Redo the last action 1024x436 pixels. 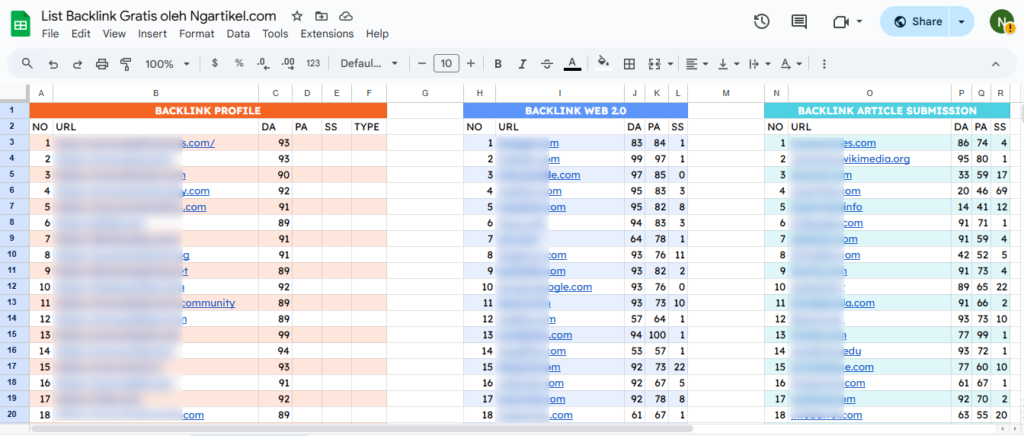pos(77,64)
